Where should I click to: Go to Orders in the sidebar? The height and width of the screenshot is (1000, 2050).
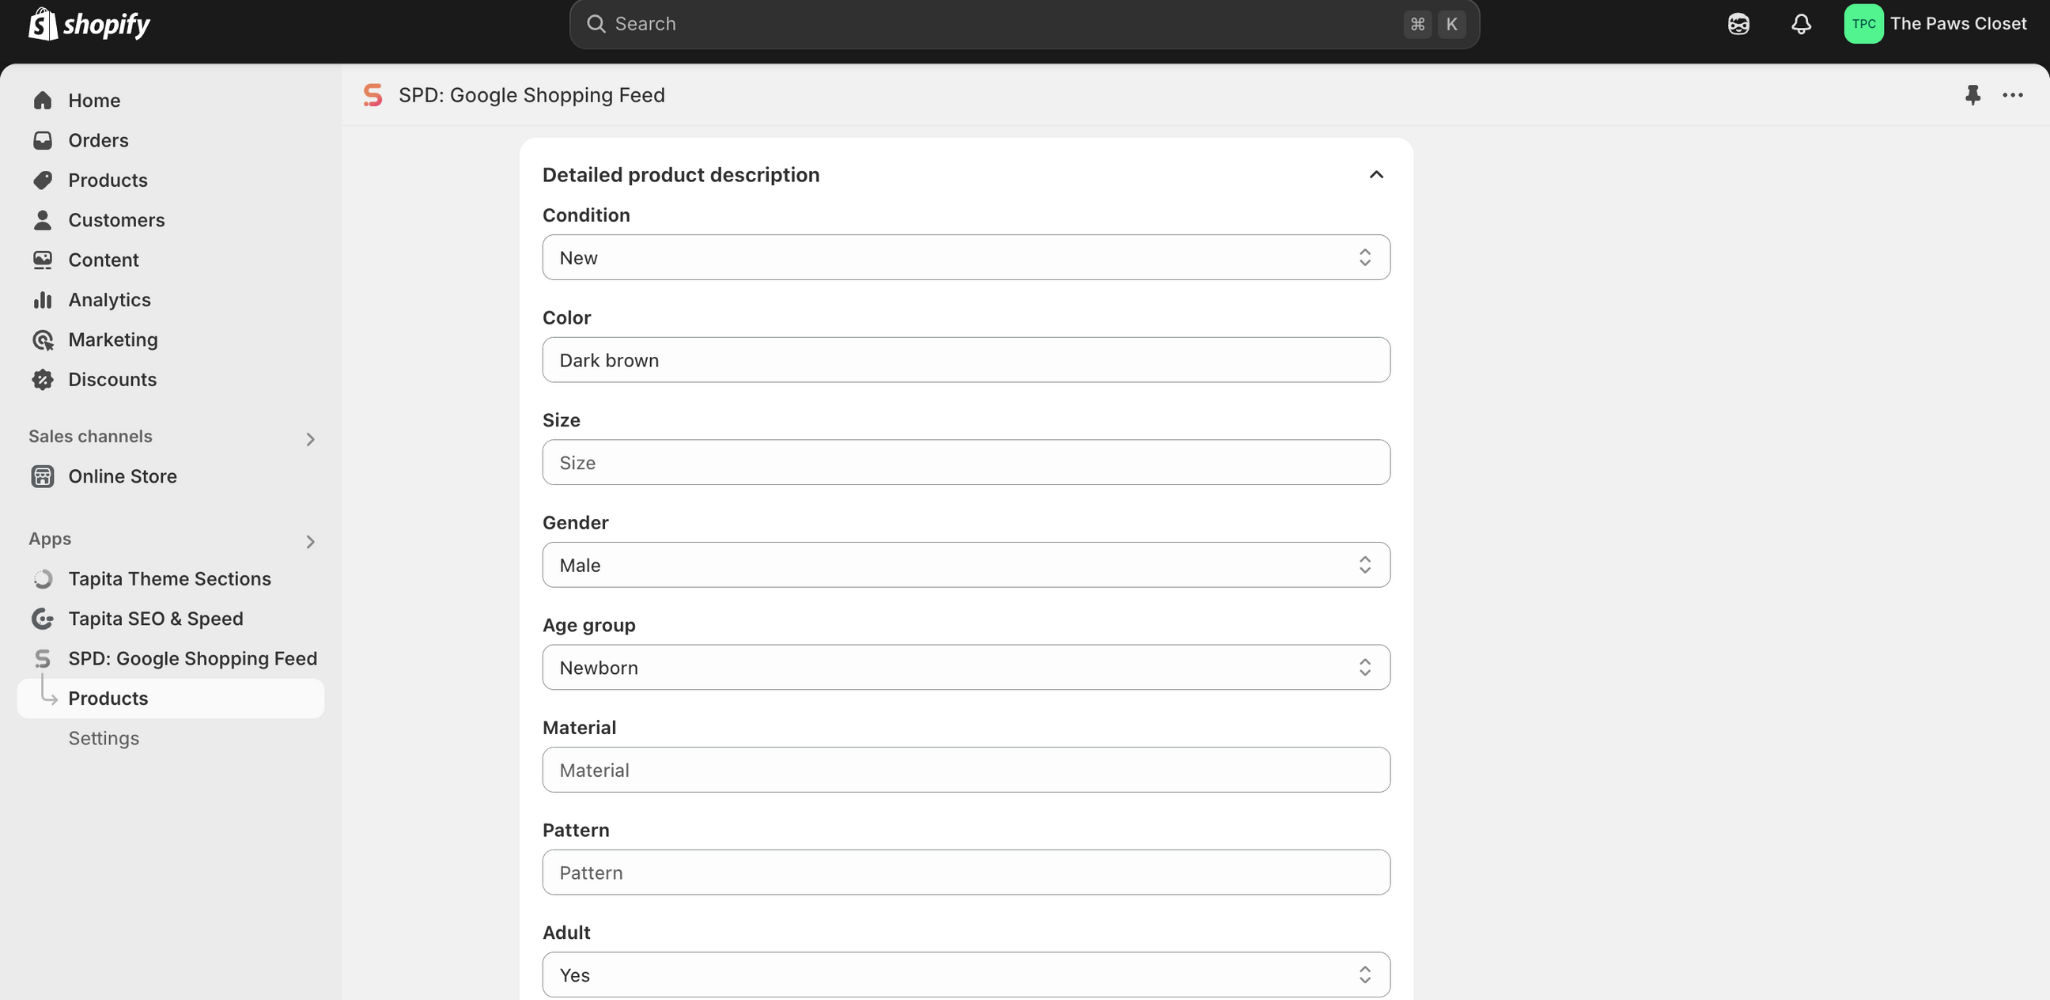pyautogui.click(x=98, y=140)
